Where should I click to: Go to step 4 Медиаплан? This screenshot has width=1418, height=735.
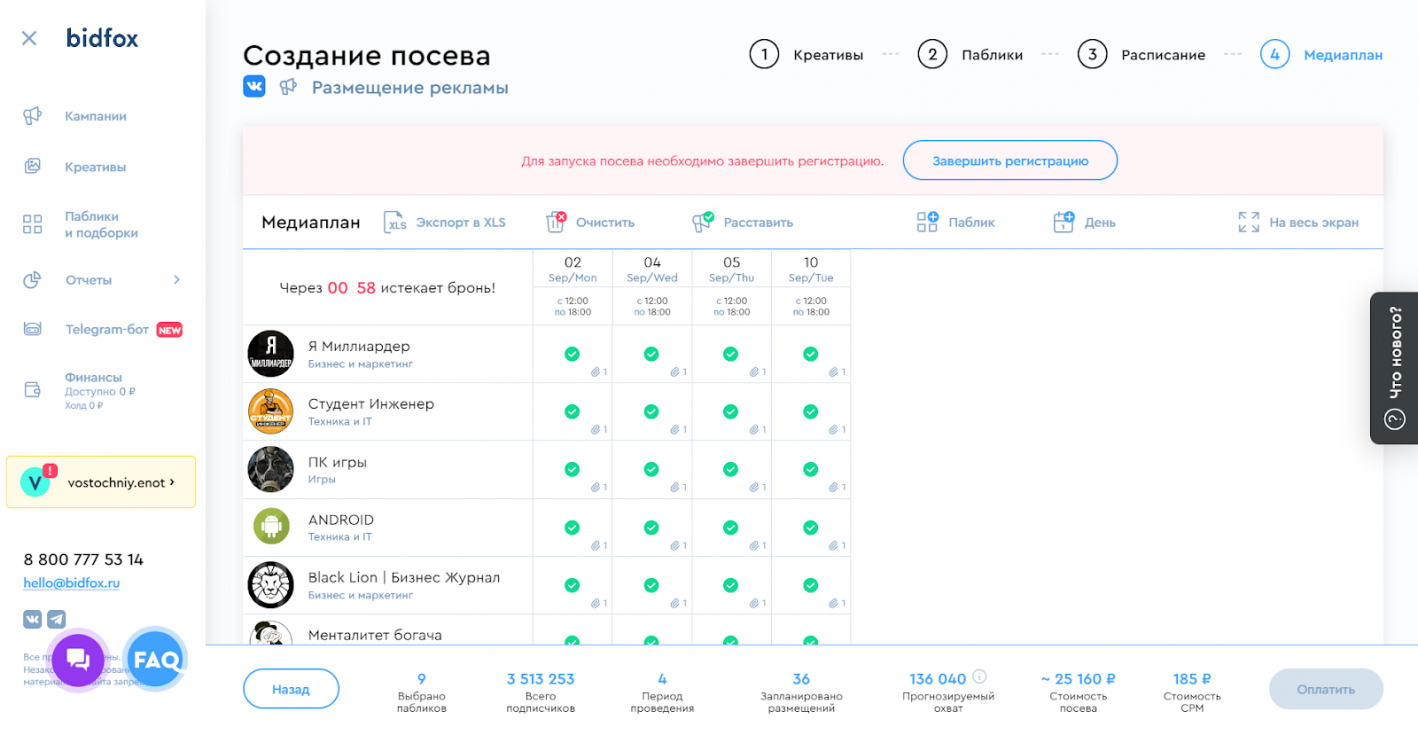point(1322,55)
